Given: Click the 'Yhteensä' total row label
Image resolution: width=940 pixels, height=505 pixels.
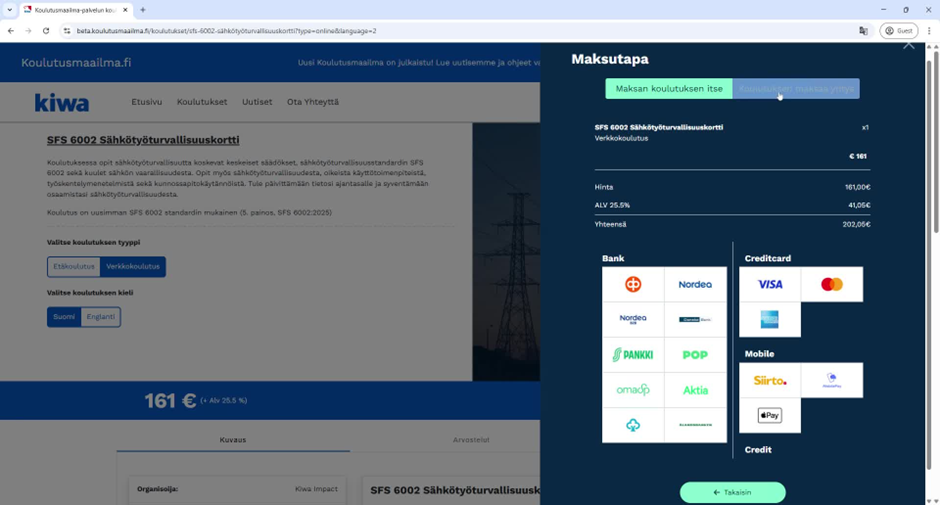Looking at the screenshot, I should (x=610, y=224).
